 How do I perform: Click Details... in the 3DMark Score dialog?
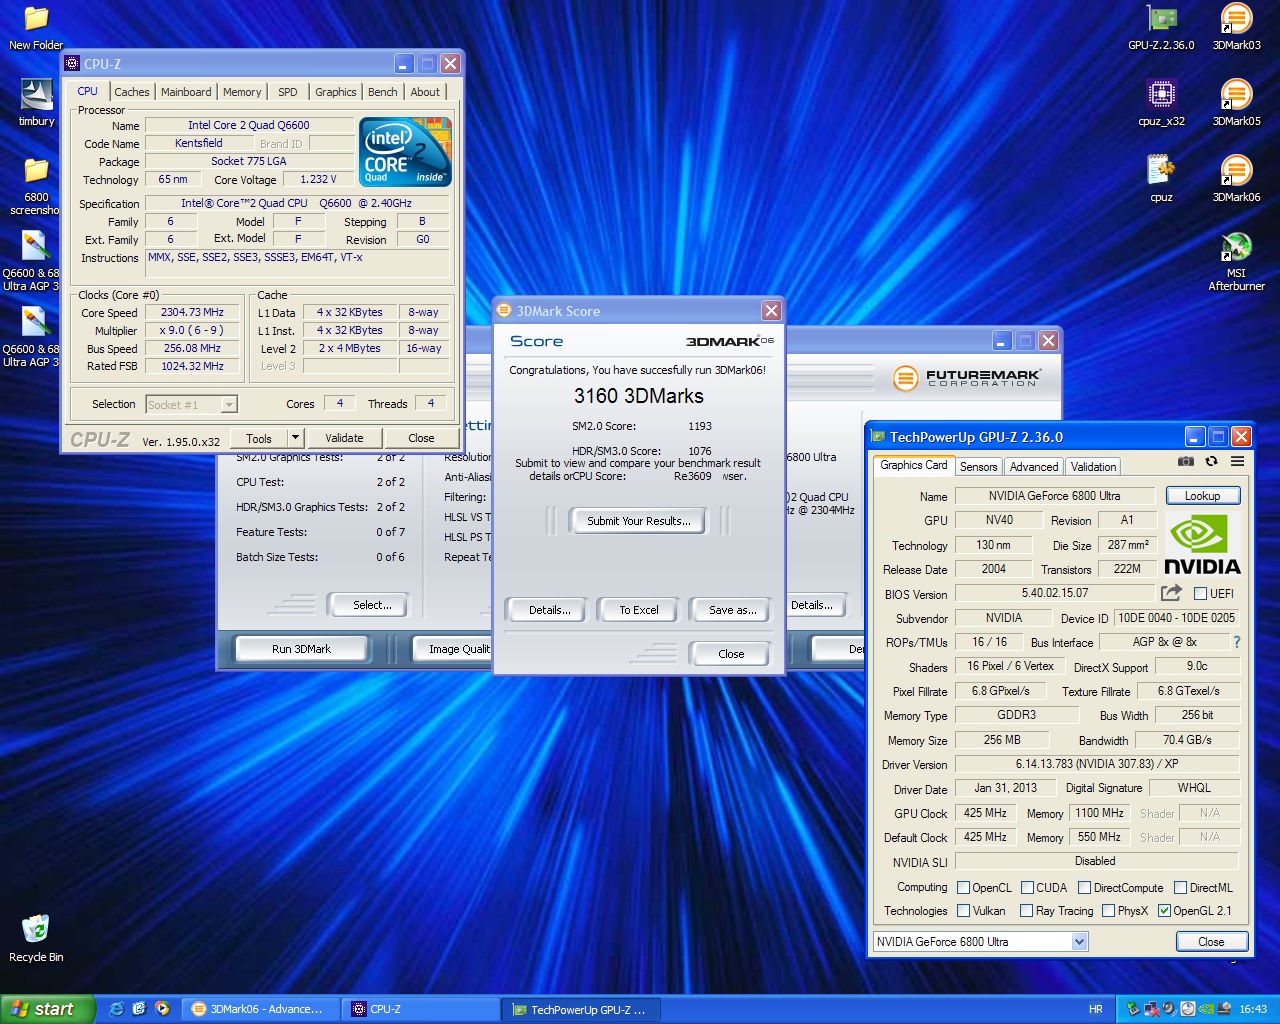(x=549, y=610)
